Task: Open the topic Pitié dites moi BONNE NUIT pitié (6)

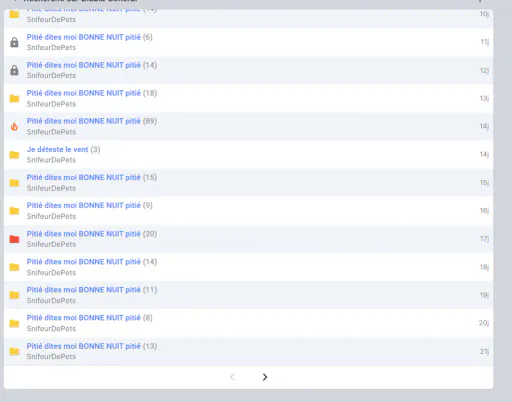Action: pos(84,37)
